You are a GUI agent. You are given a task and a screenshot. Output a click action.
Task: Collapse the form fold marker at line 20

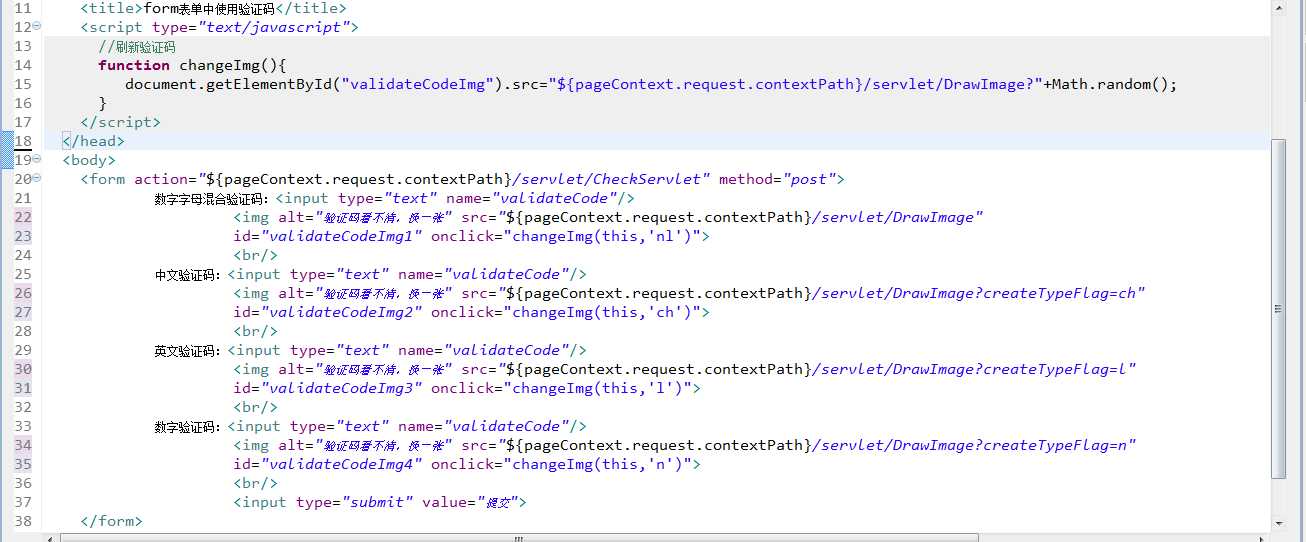click(x=38, y=179)
